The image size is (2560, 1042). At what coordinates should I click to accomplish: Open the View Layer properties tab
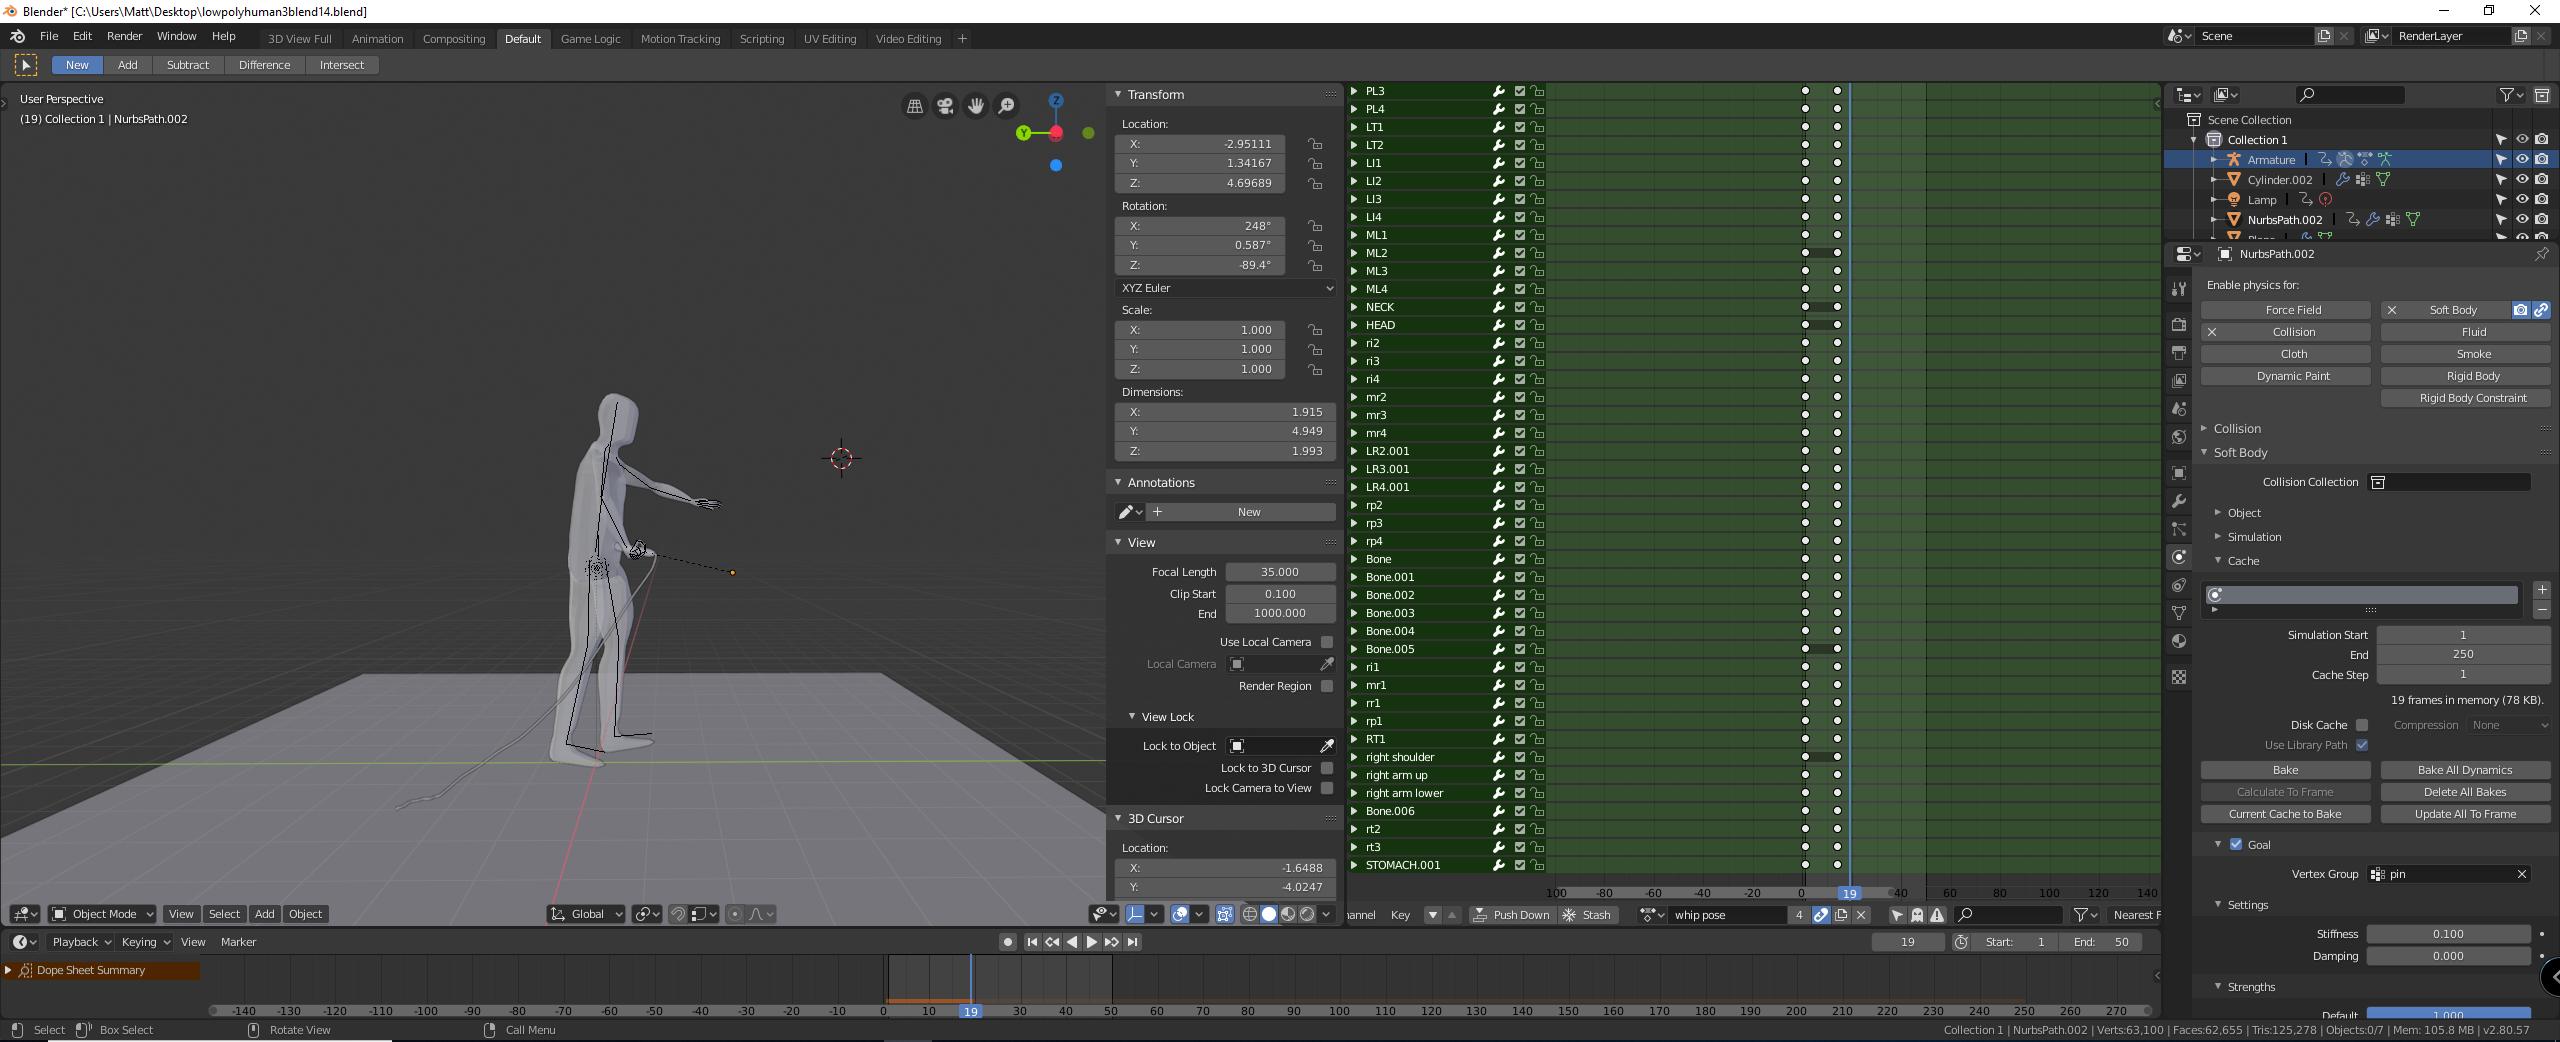pos(2179,381)
